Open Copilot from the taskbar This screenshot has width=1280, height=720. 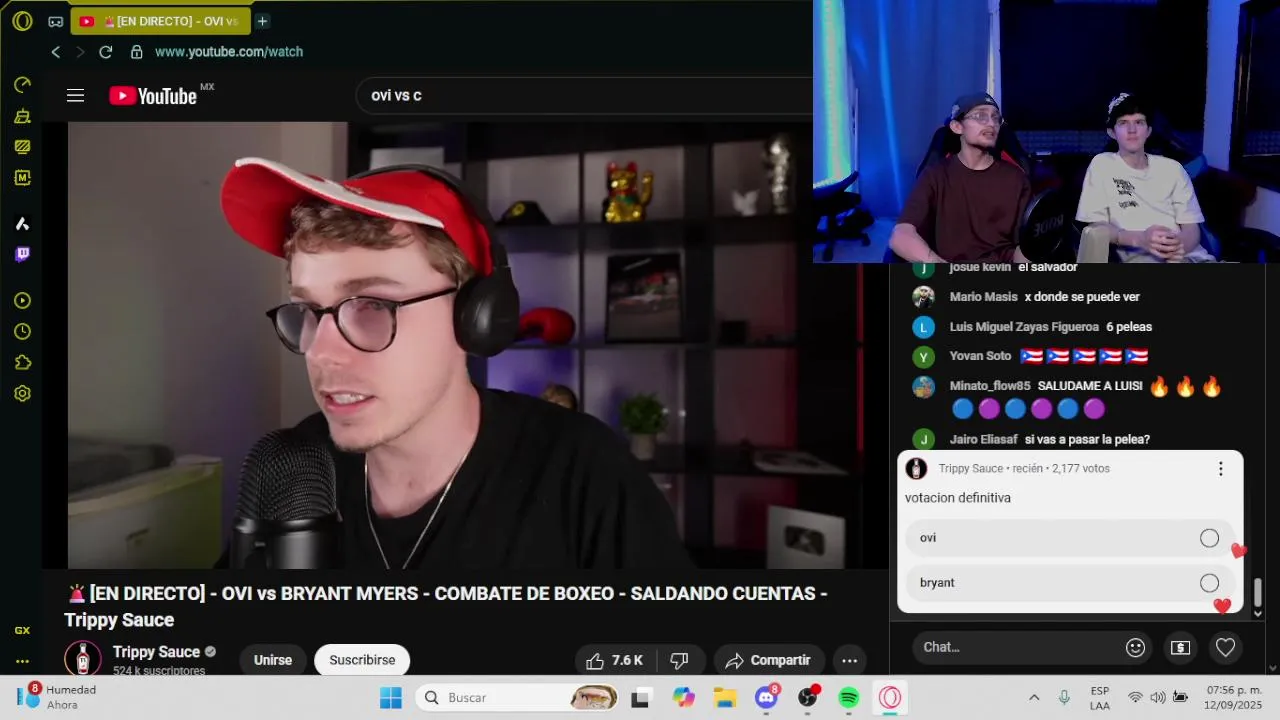pos(684,697)
